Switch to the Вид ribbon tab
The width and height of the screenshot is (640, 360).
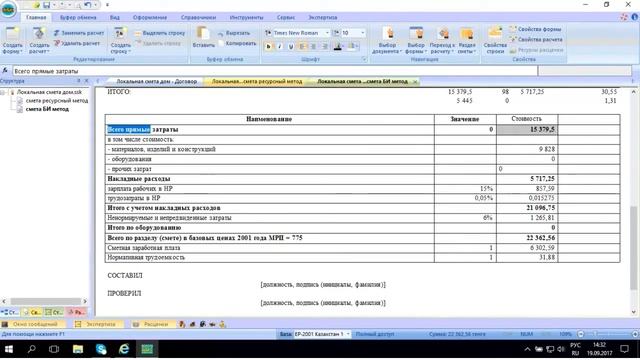[x=115, y=18]
